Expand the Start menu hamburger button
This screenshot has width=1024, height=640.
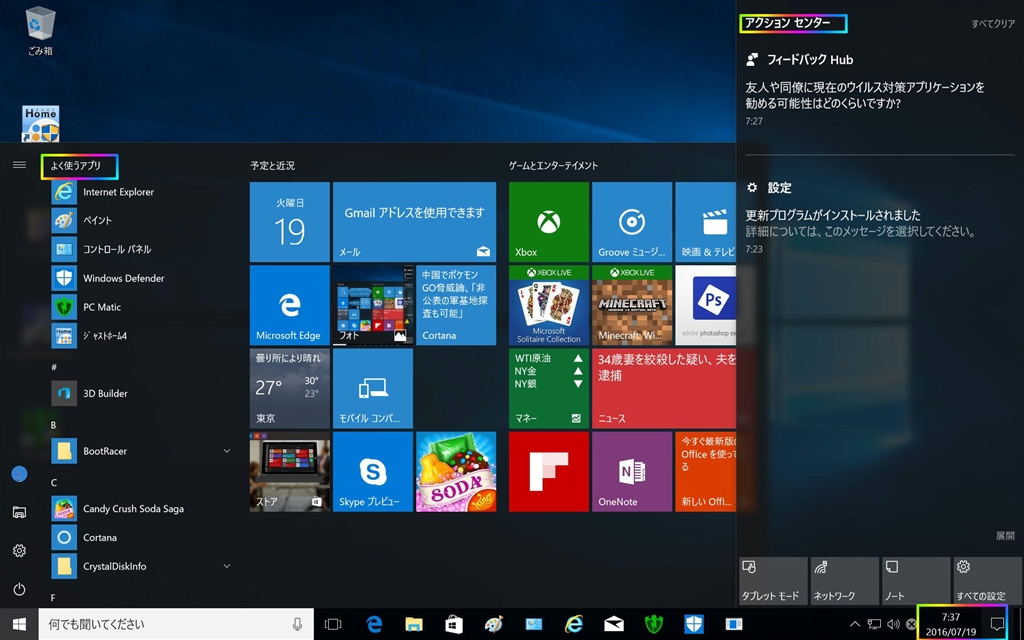point(19,164)
